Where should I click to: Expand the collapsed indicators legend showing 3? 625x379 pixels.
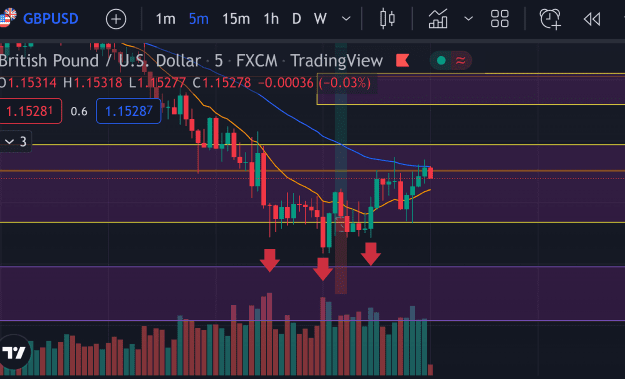pyautogui.click(x=15, y=141)
